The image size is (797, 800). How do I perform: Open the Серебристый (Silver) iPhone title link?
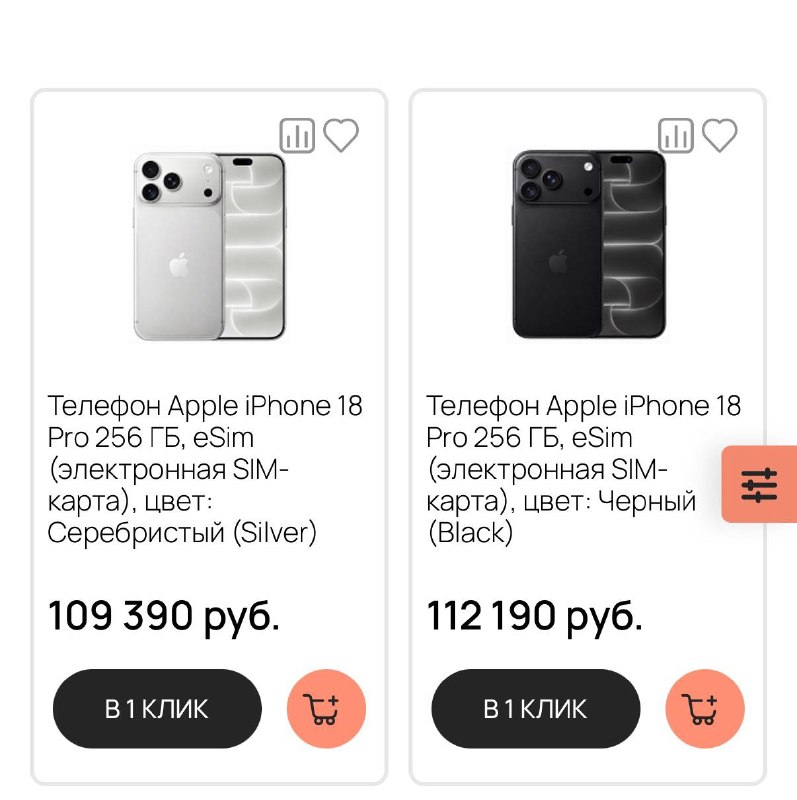point(205,469)
